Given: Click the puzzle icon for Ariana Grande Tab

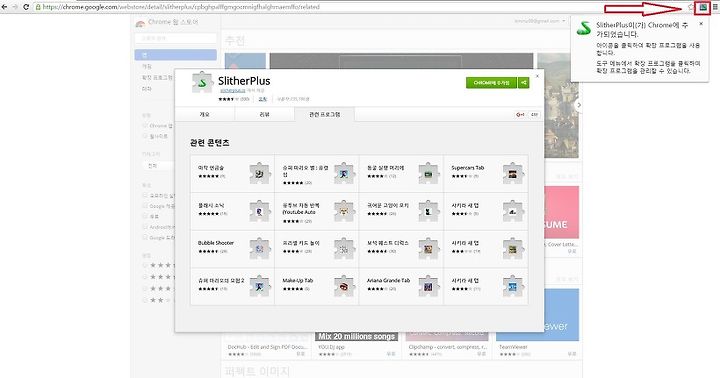Looking at the screenshot, I should click(x=428, y=286).
